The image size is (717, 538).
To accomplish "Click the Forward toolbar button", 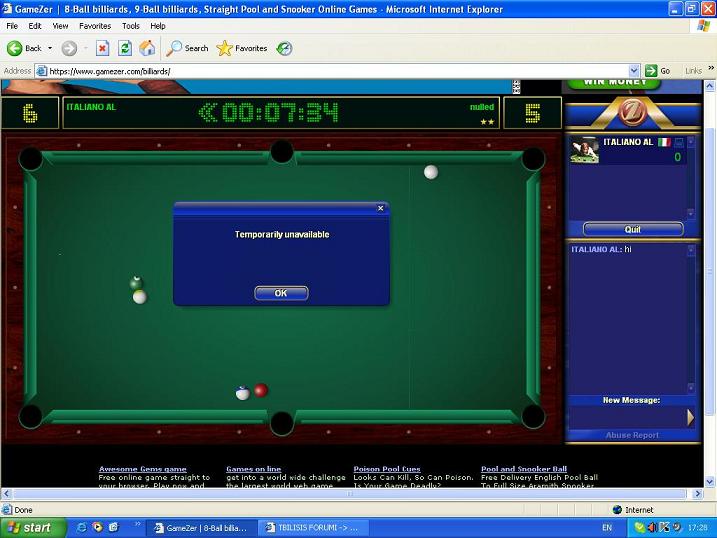I will (69, 48).
